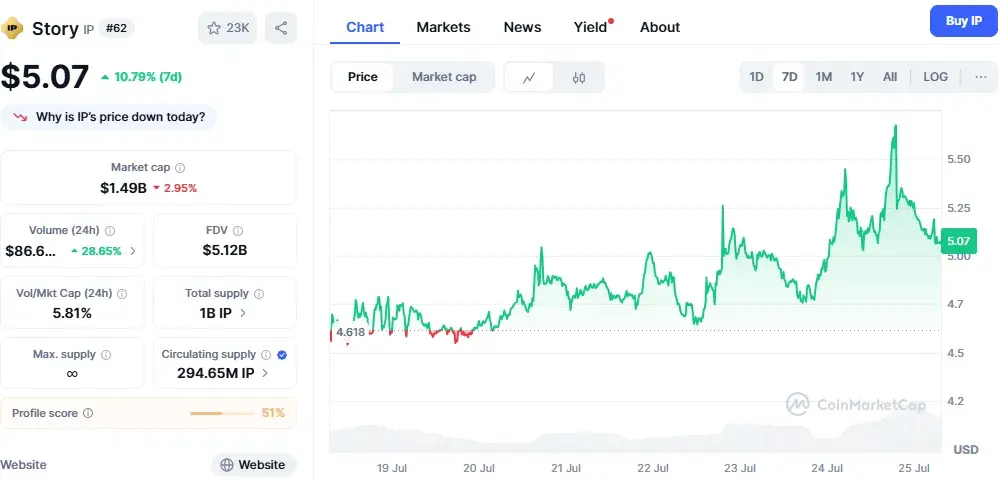Viewport: 1001px width, 481px height.
Task: Click the $5.12B FDV value
Action: tap(225, 250)
